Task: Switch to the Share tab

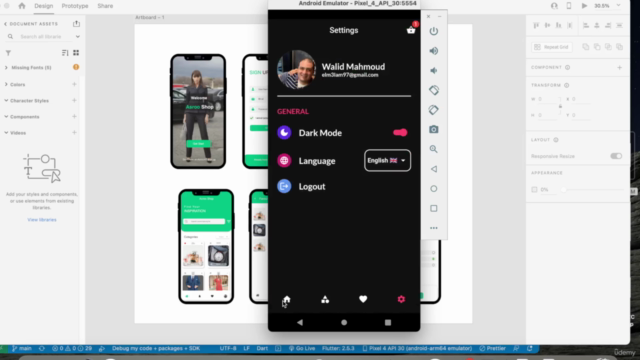Action: tap(105, 6)
